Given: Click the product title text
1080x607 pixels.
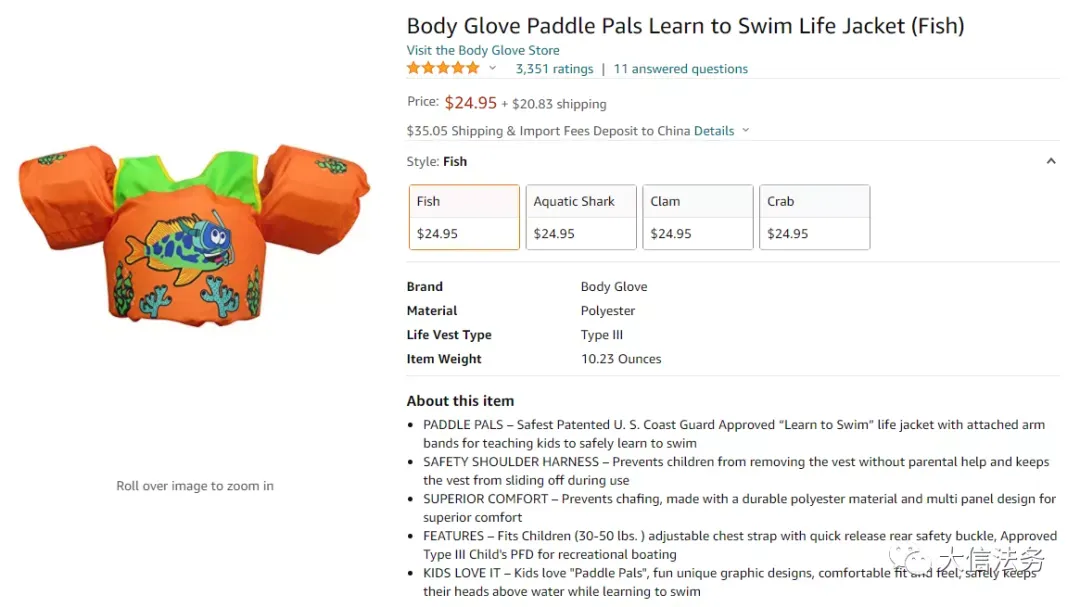Looking at the screenshot, I should pyautogui.click(x=685, y=26).
